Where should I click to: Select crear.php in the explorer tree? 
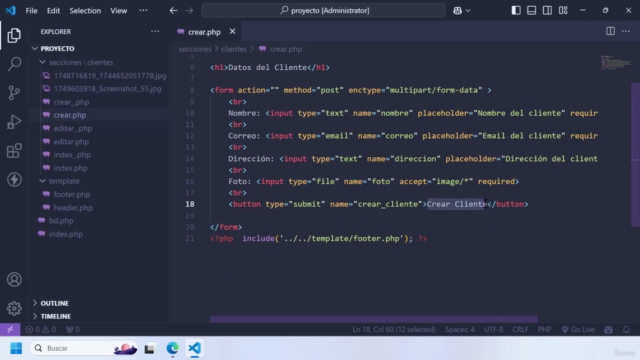point(69,115)
